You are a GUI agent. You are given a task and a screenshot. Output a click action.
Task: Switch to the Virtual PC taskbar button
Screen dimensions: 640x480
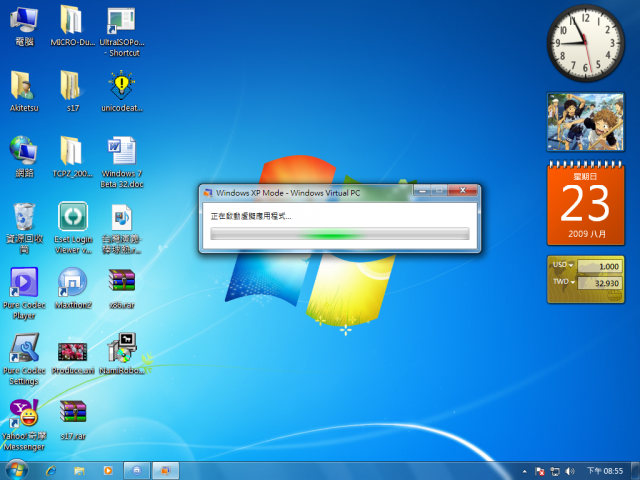(x=165, y=471)
